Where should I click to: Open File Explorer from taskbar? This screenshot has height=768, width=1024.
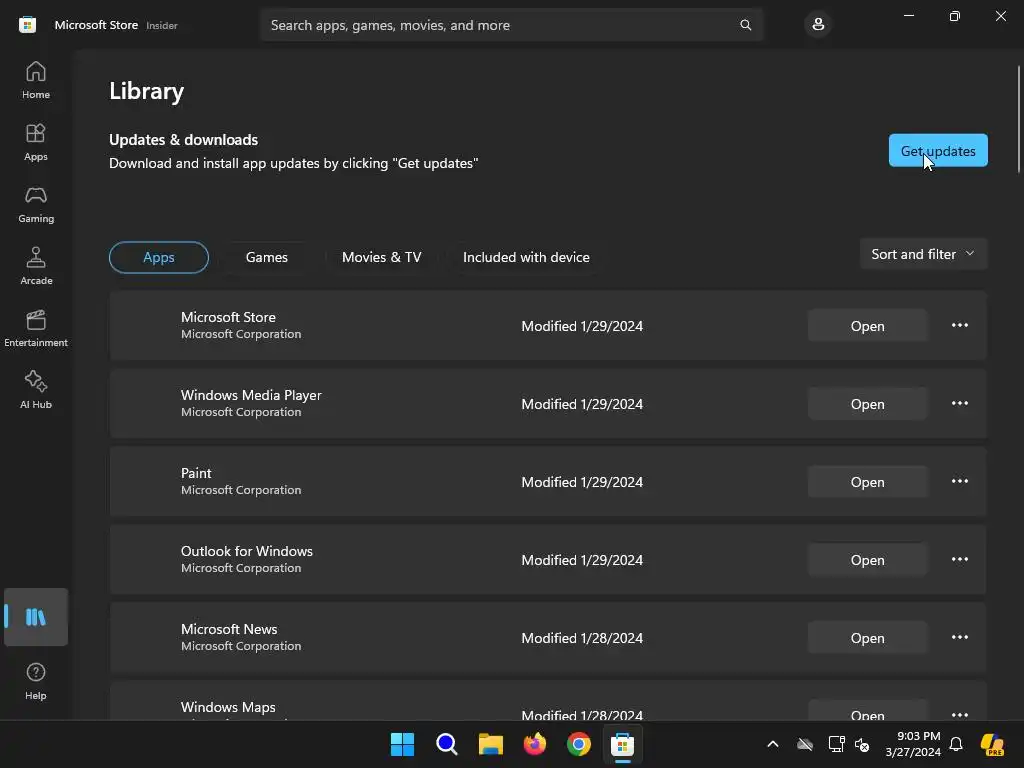click(x=490, y=744)
